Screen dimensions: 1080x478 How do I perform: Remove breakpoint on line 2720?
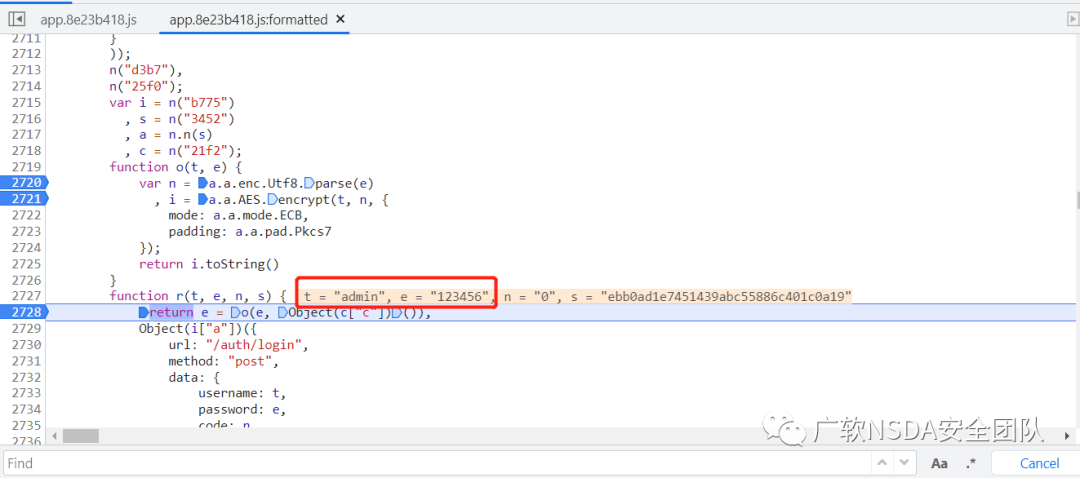coord(23,183)
